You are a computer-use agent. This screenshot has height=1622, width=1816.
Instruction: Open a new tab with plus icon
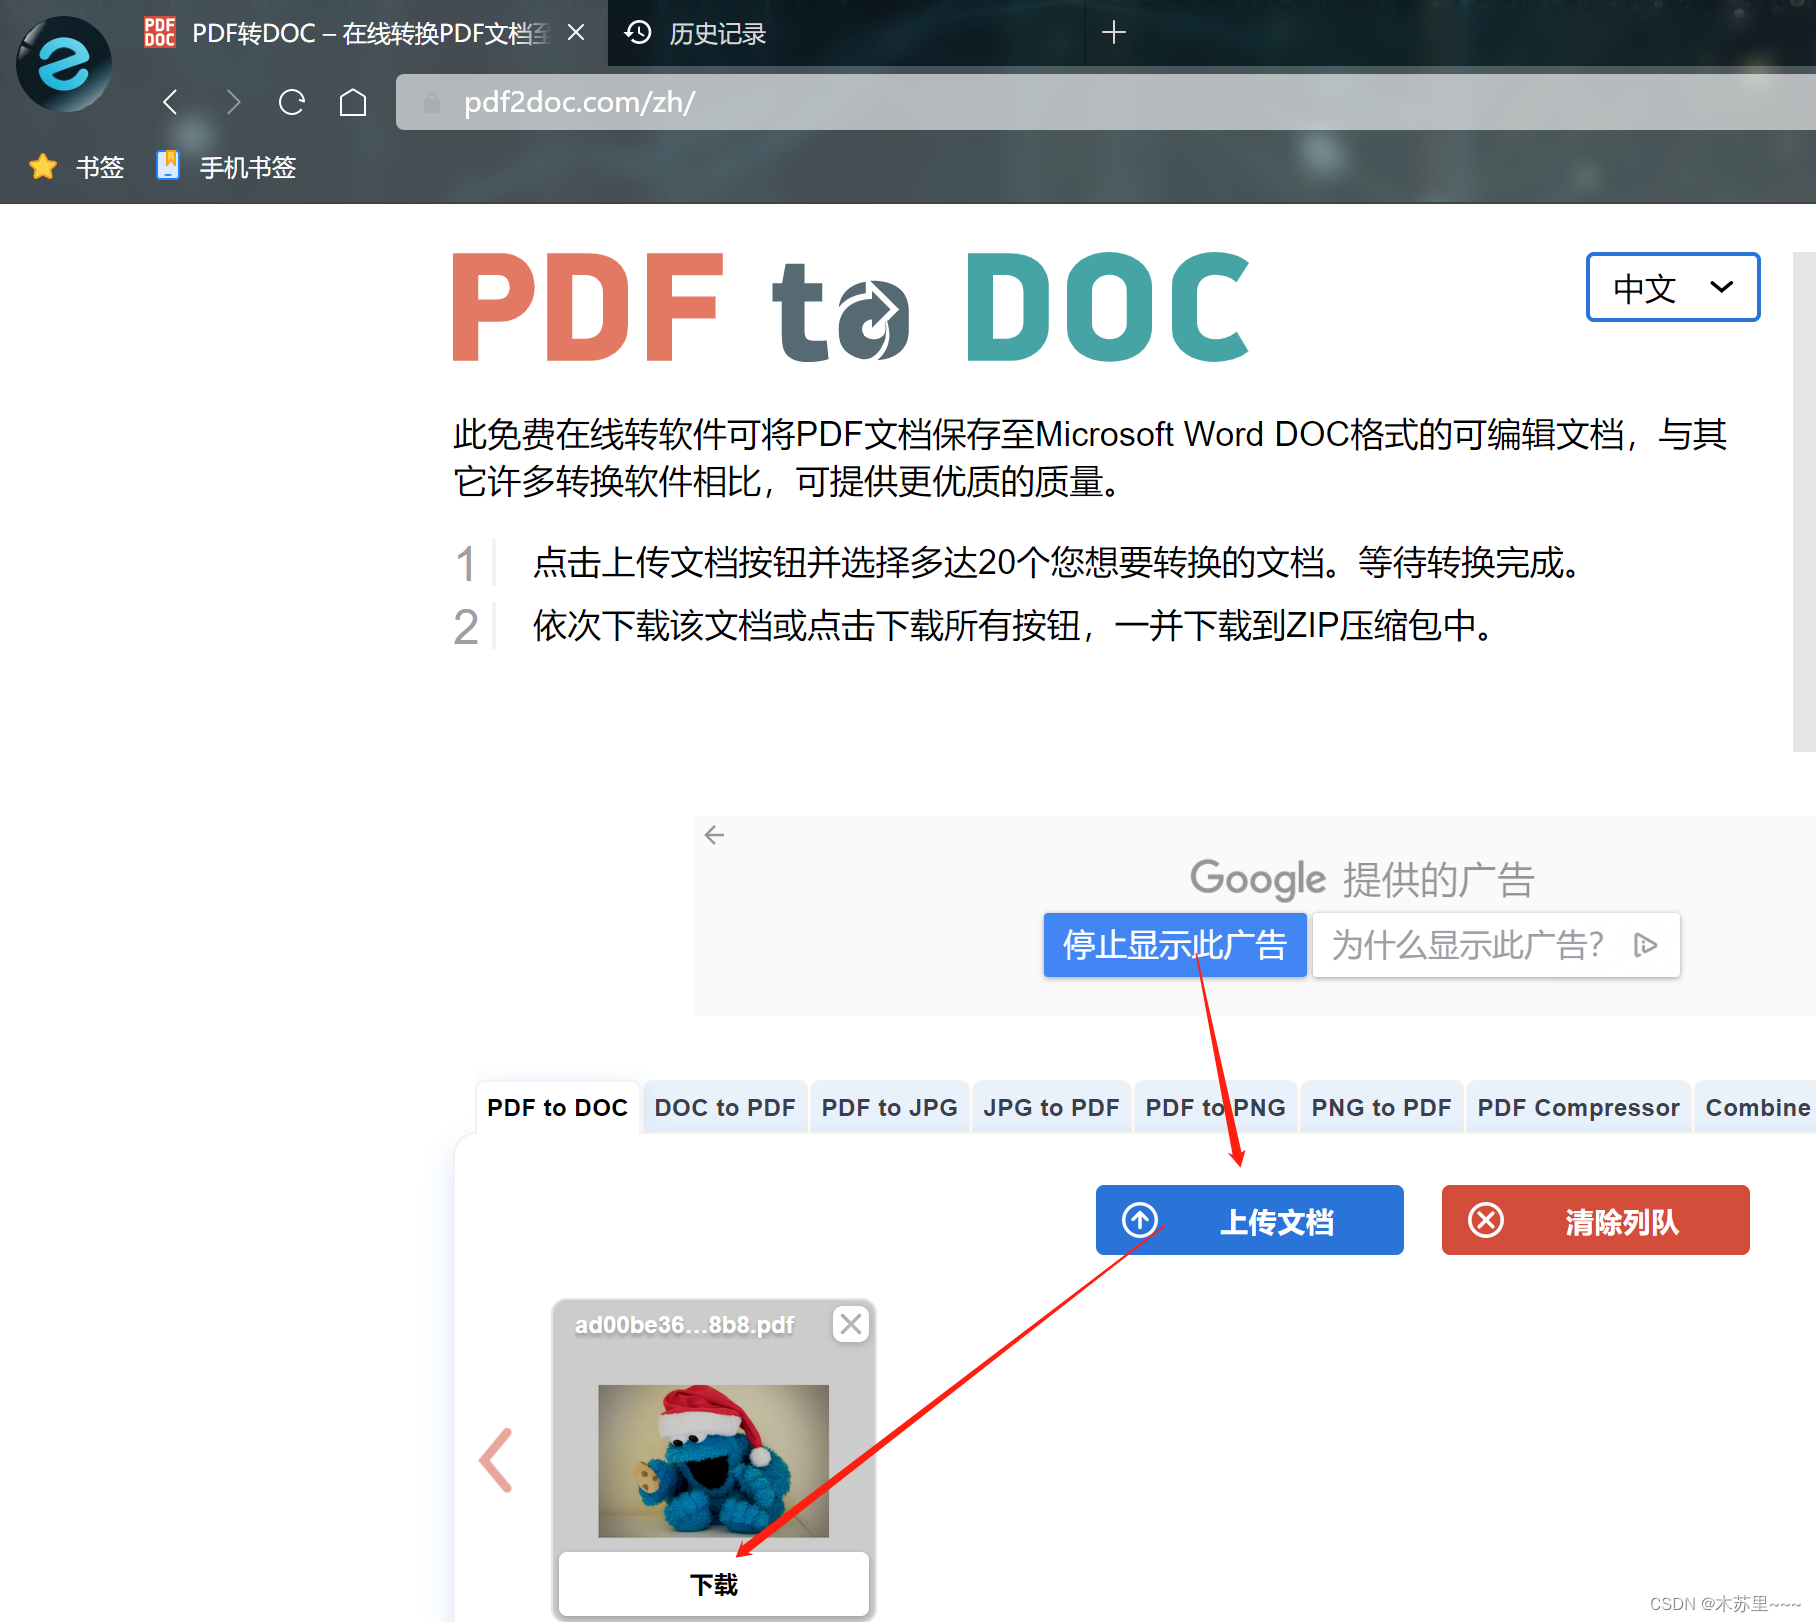[1113, 33]
